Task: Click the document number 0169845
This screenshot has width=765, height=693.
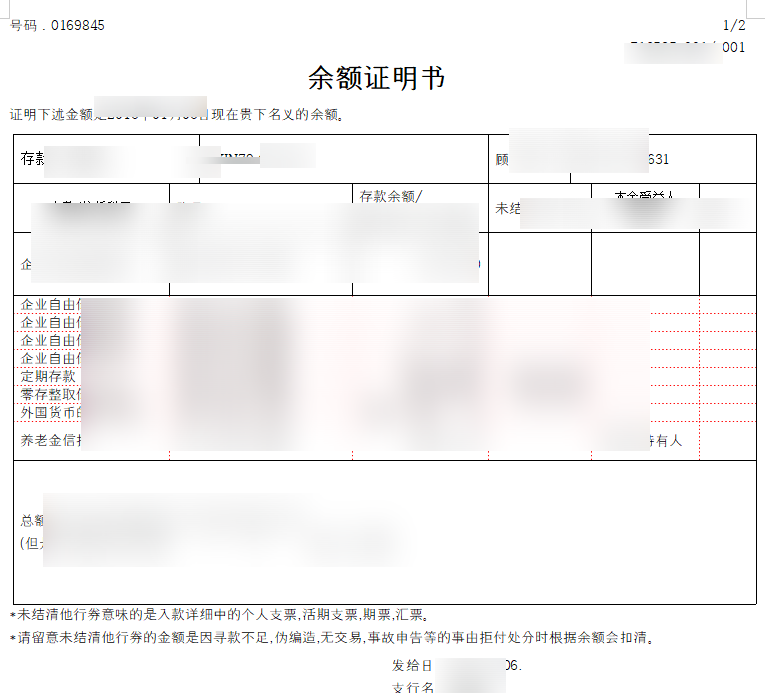Action: pos(77,25)
